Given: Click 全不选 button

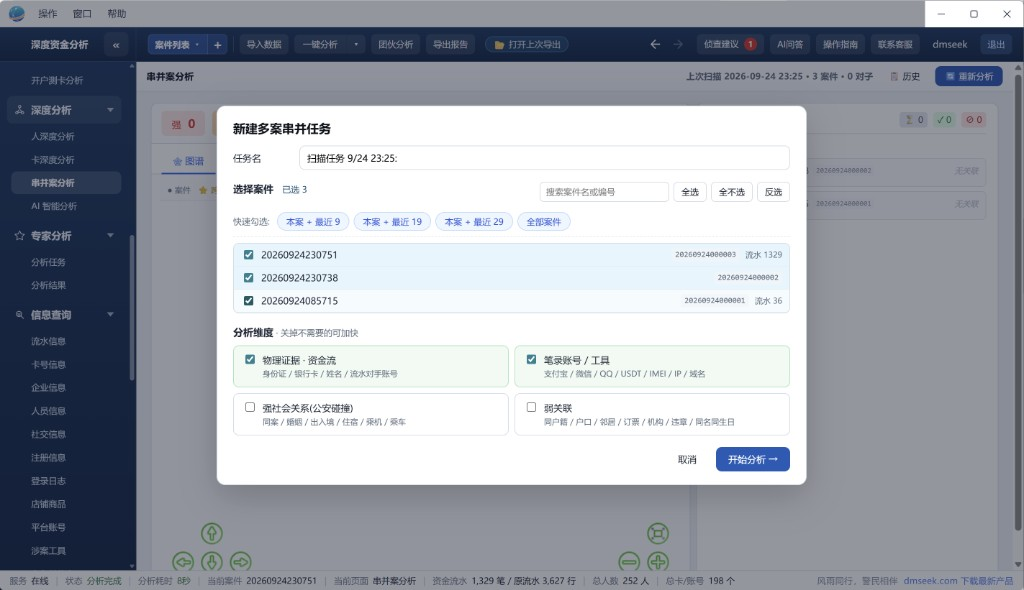Looking at the screenshot, I should pos(731,192).
